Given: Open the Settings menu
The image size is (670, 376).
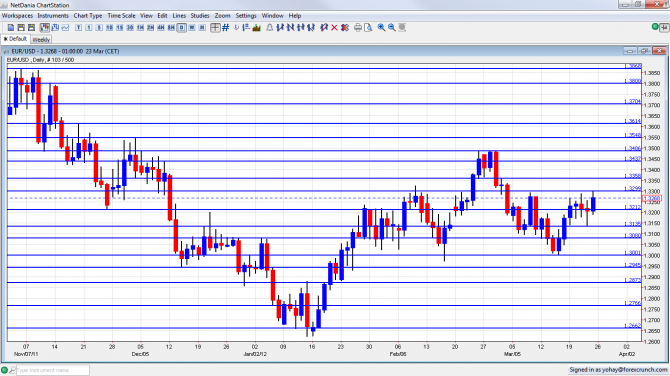Looking at the screenshot, I should click(x=246, y=15).
